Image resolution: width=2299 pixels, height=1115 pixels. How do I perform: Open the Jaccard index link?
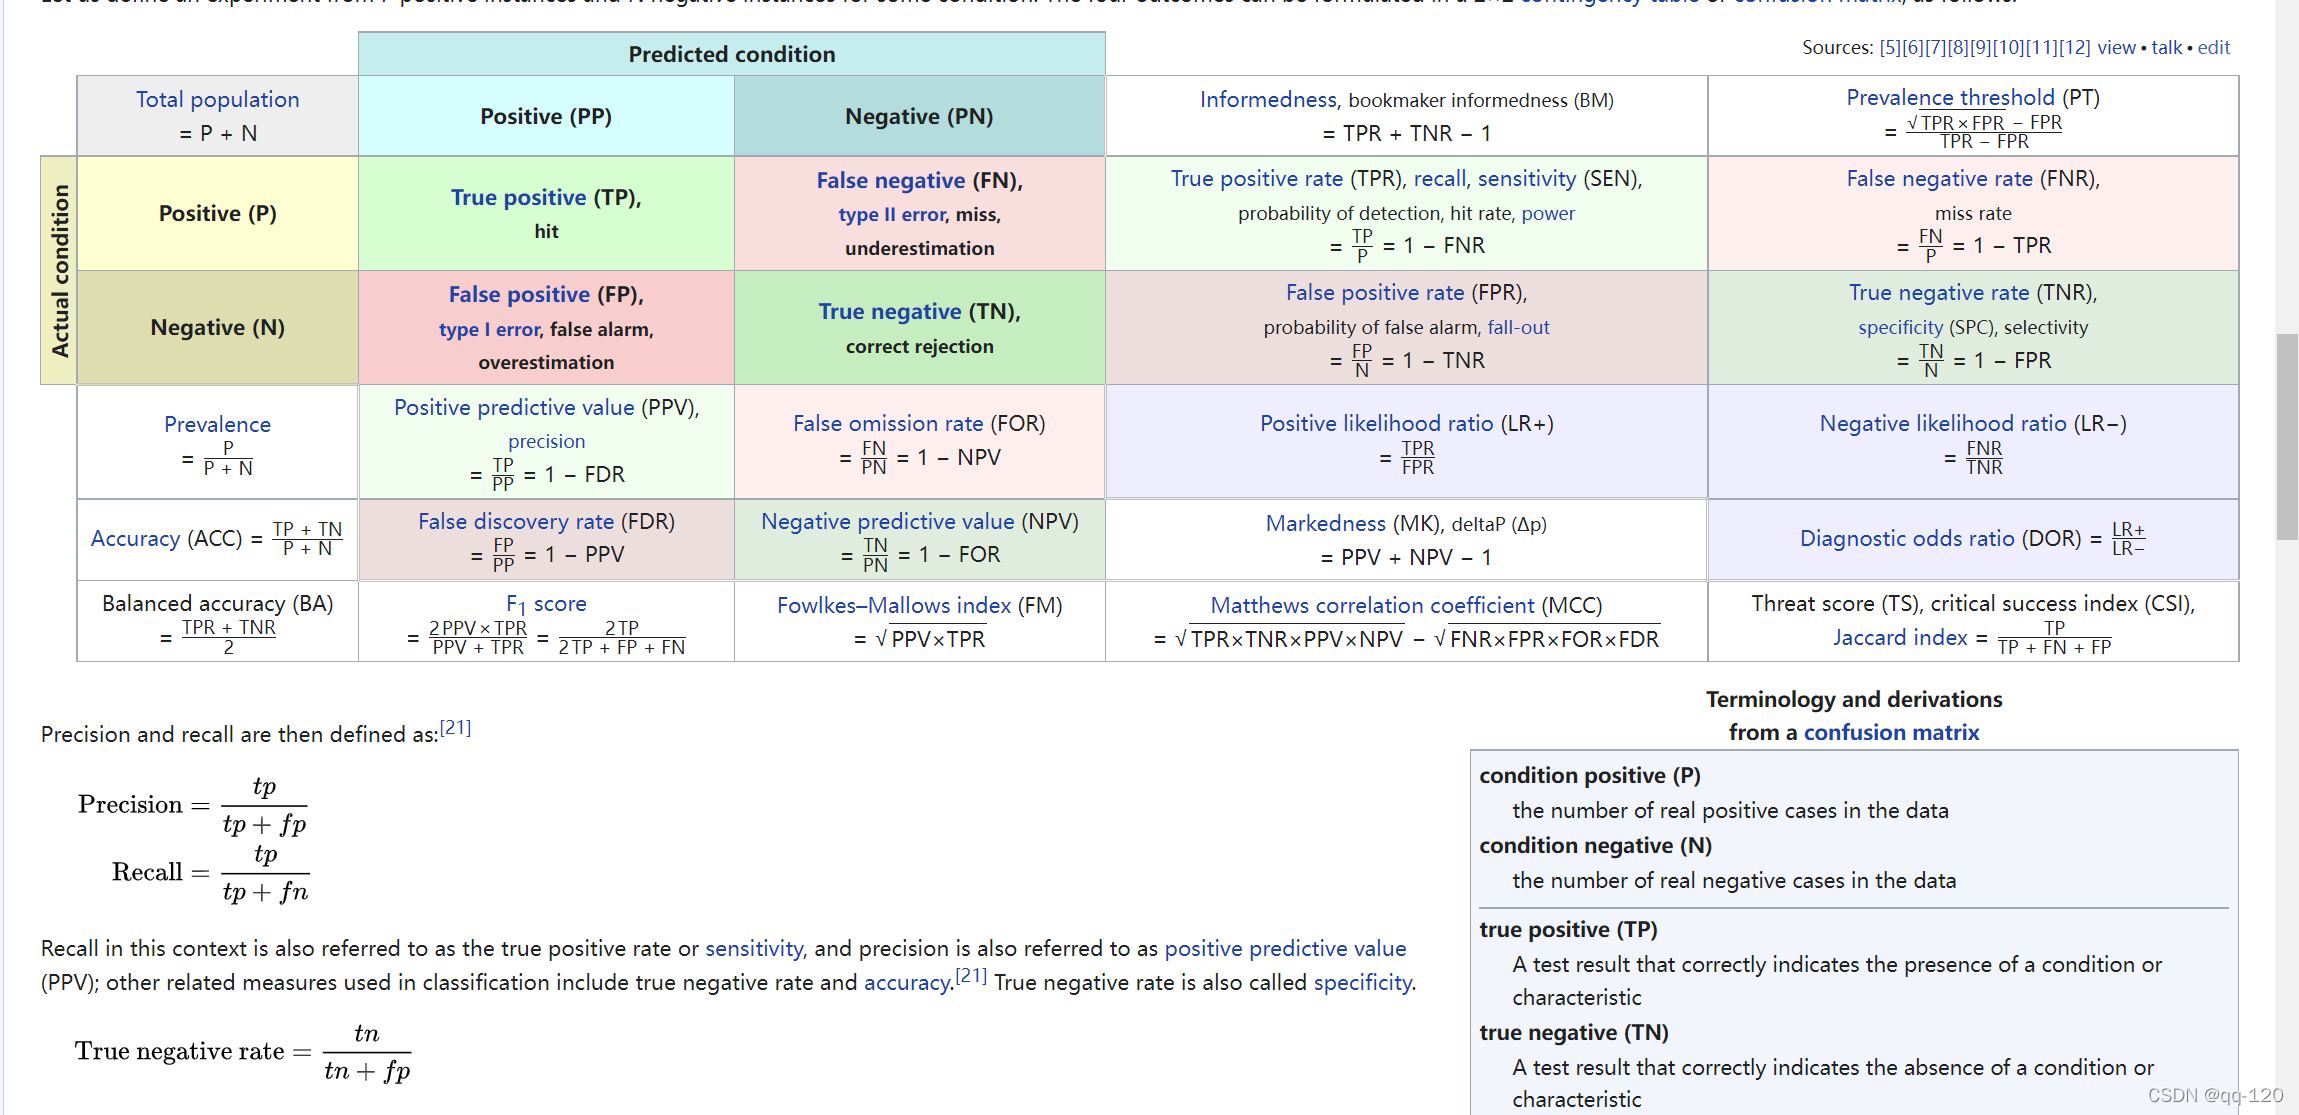[x=1899, y=637]
